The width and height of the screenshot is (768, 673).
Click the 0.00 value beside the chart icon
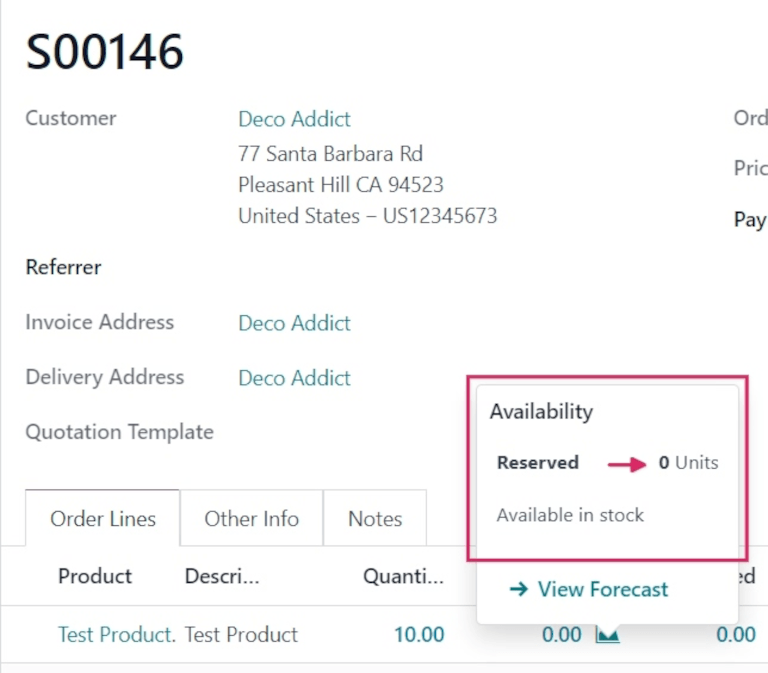pos(561,634)
